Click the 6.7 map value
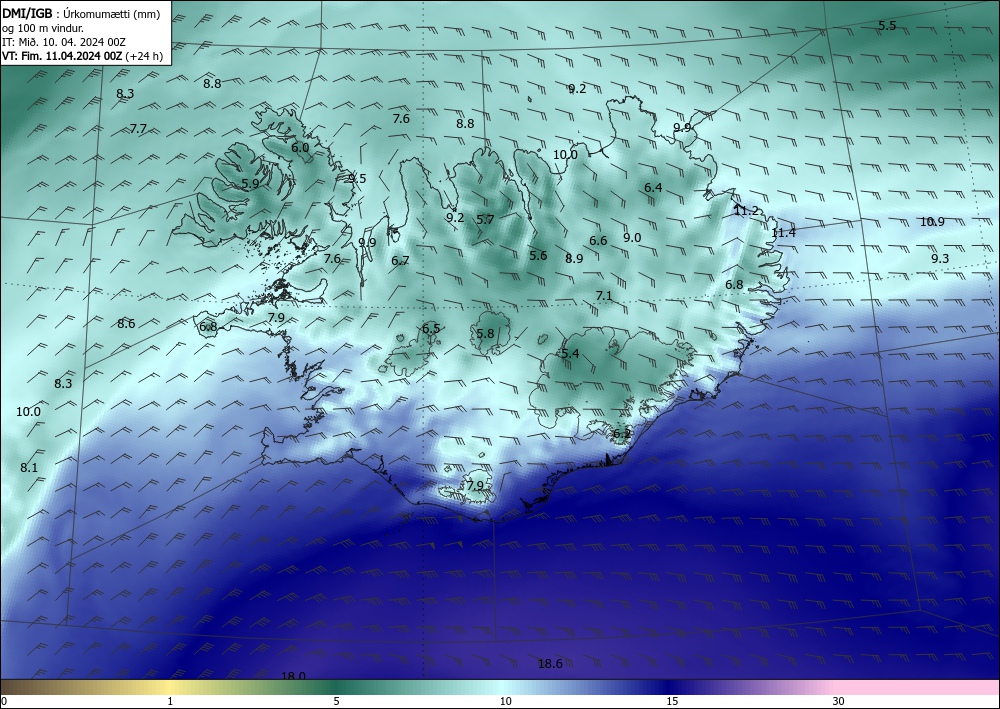The height and width of the screenshot is (709, 1000). point(401,260)
